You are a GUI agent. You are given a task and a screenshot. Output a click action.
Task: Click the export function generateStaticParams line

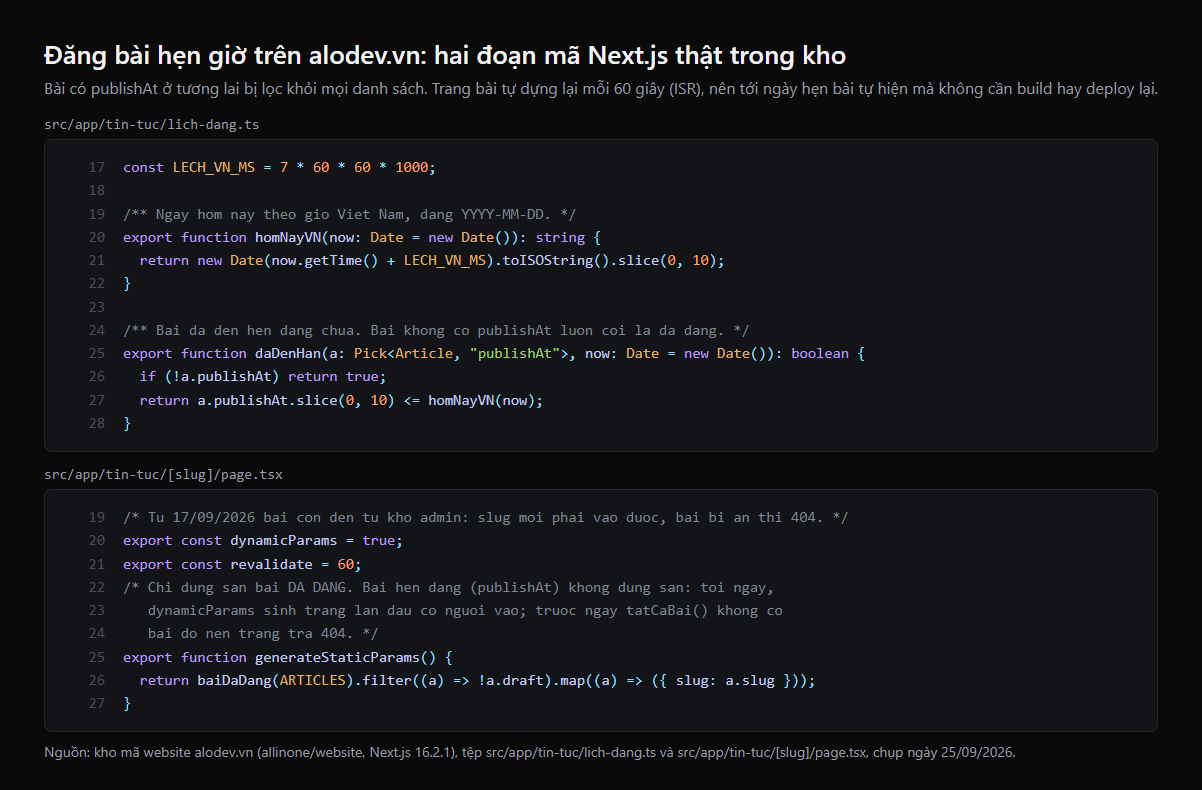coord(288,657)
